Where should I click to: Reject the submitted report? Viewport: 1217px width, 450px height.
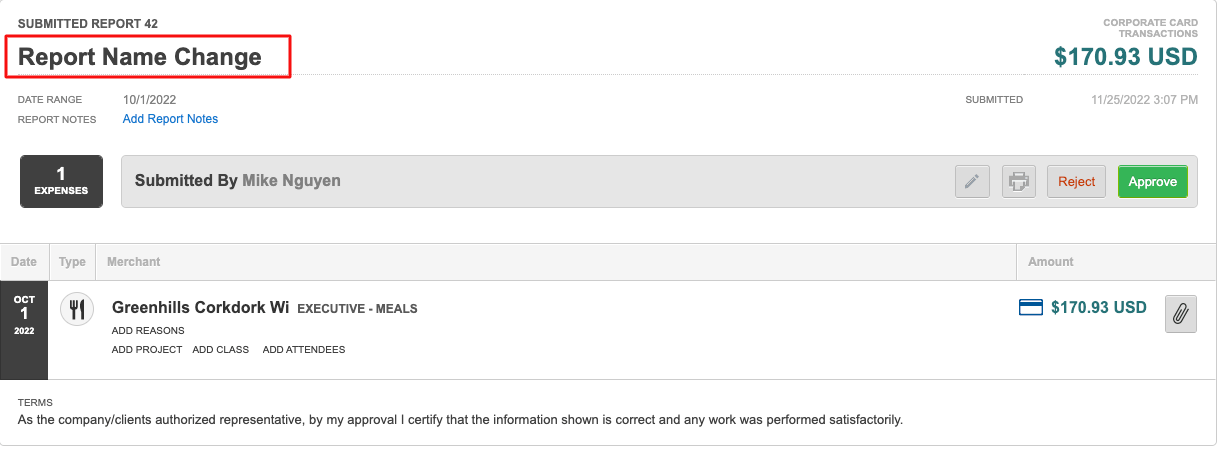tap(1076, 182)
